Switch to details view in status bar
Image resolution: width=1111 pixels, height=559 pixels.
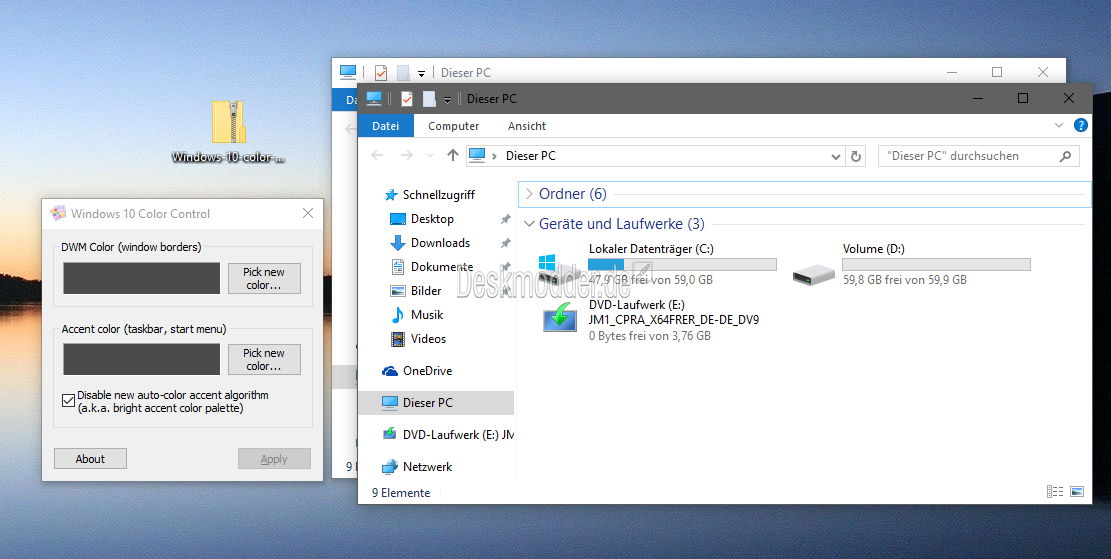1054,492
